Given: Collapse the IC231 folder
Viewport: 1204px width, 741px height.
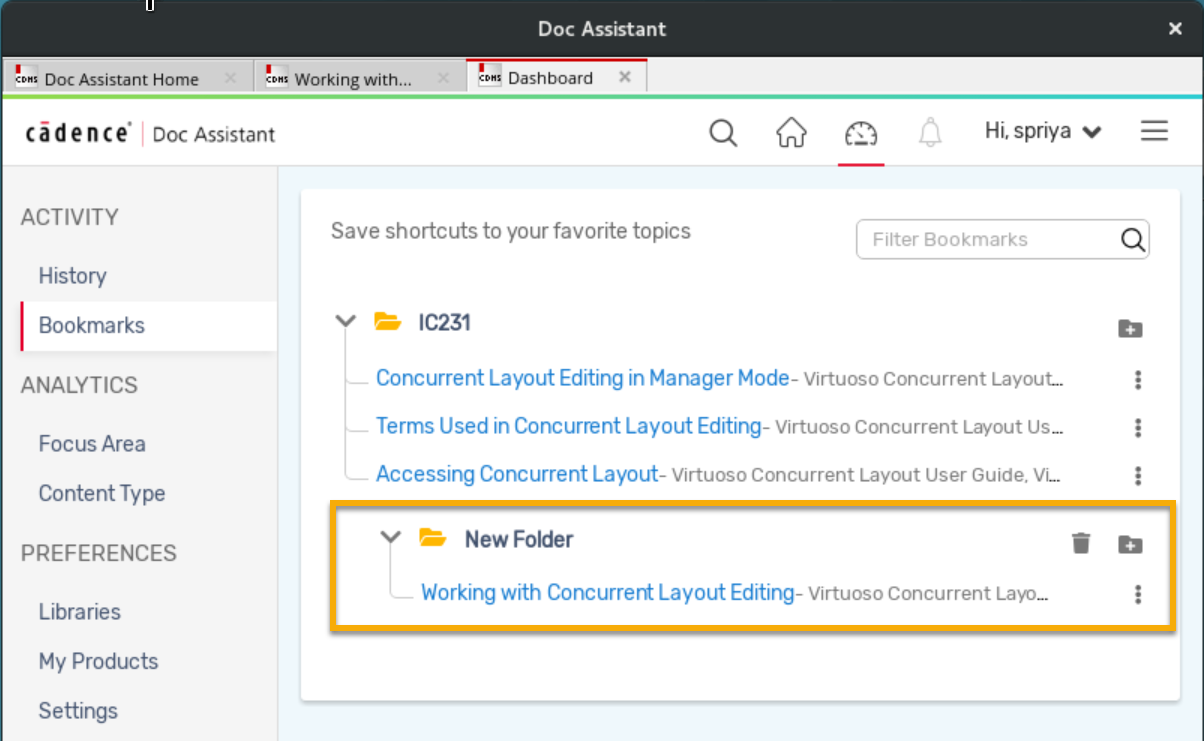Looking at the screenshot, I should [x=346, y=321].
